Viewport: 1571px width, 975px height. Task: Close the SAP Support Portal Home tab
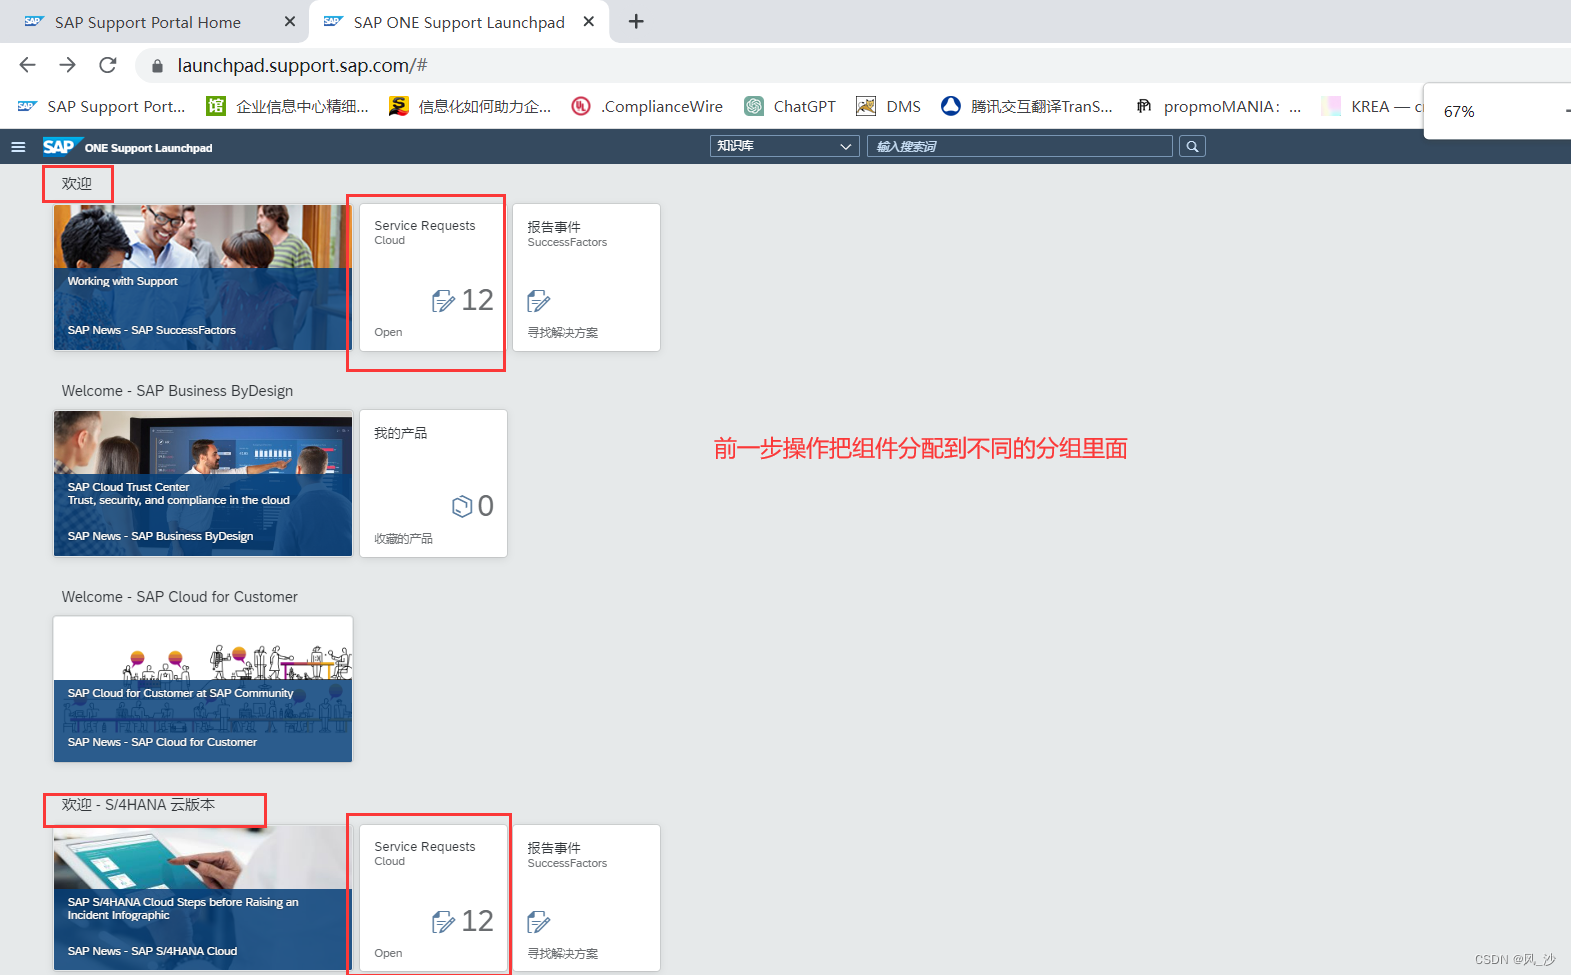click(290, 21)
